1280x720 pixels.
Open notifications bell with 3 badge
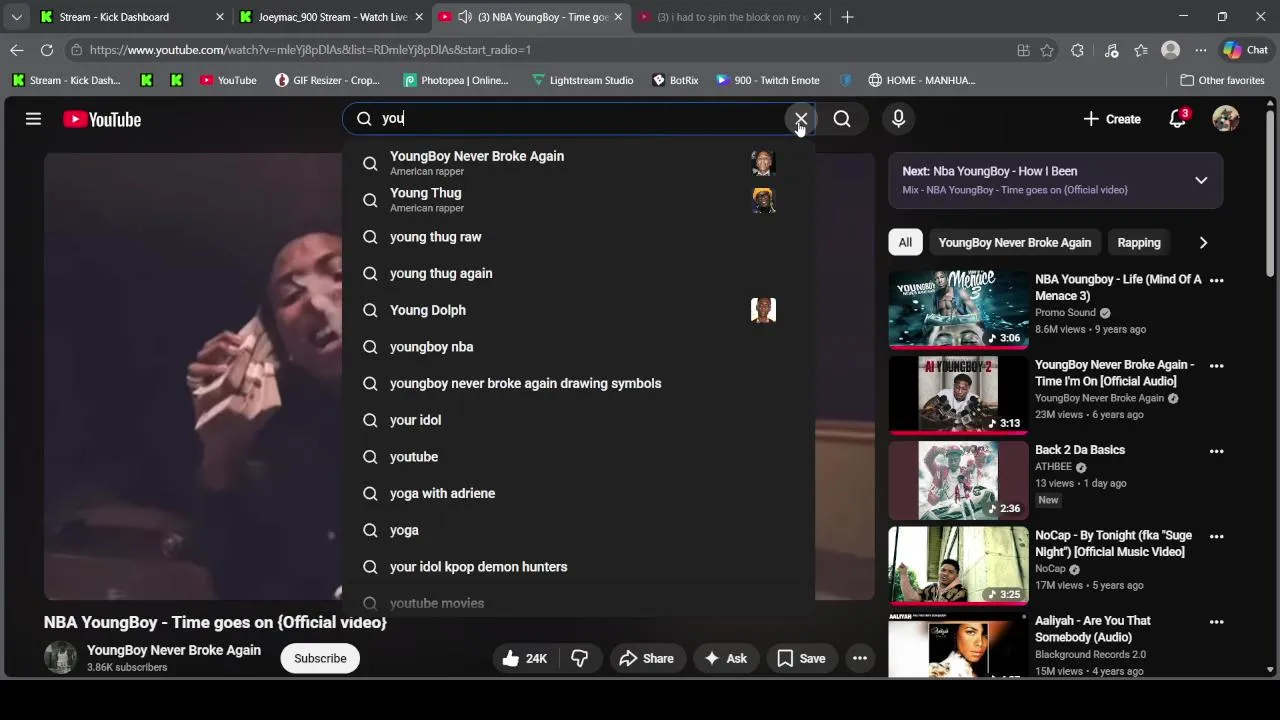coord(1178,119)
